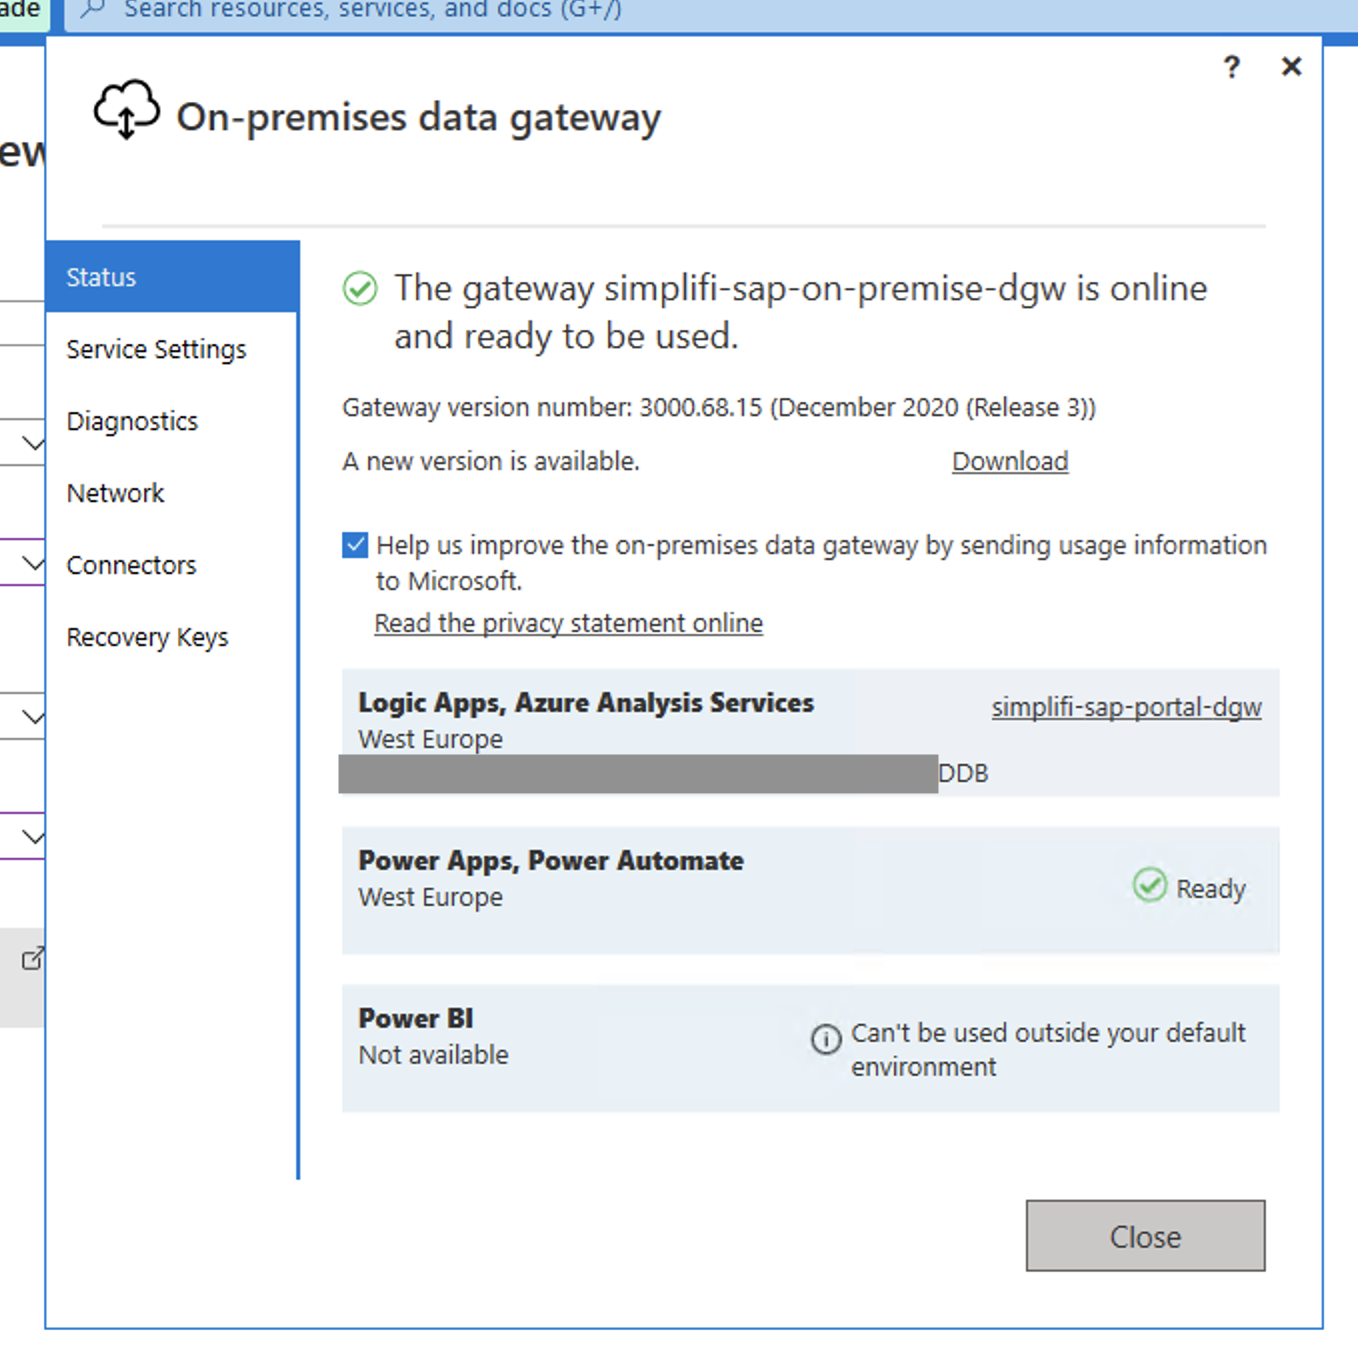Click the green Ready check icon
Screen dimensions: 1358x1364
coord(1150,885)
